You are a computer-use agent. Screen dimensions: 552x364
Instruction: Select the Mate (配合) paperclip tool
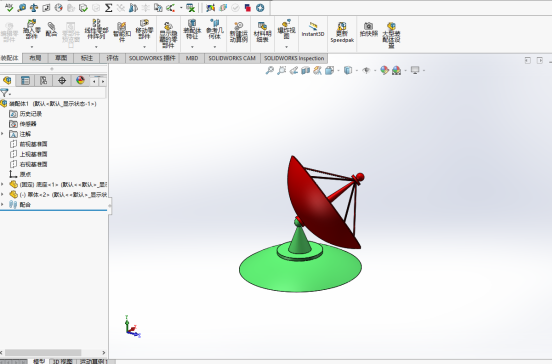click(x=51, y=29)
